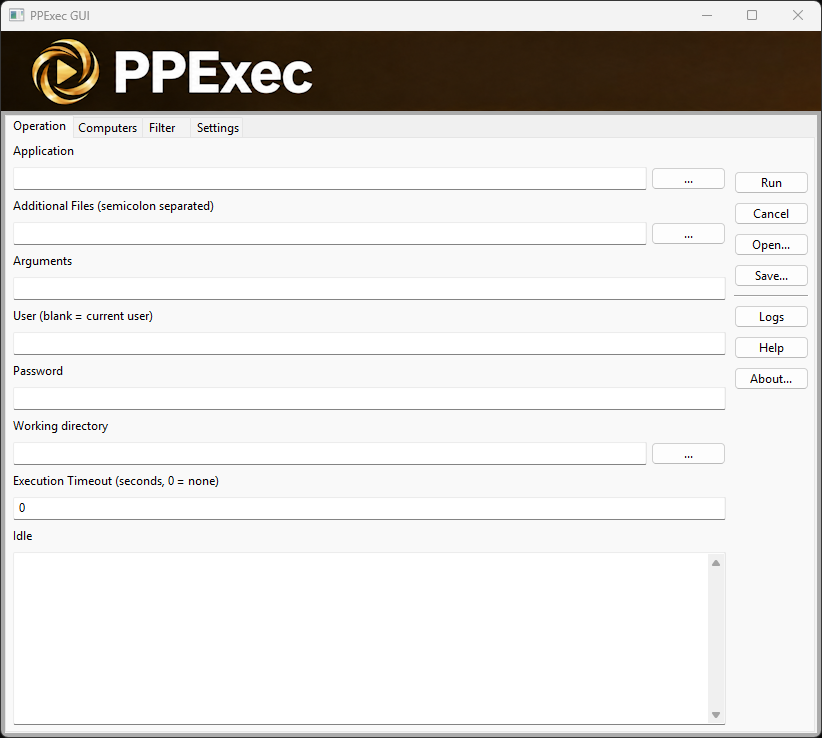
Task: Go to the Settings tab
Action: [x=218, y=128]
